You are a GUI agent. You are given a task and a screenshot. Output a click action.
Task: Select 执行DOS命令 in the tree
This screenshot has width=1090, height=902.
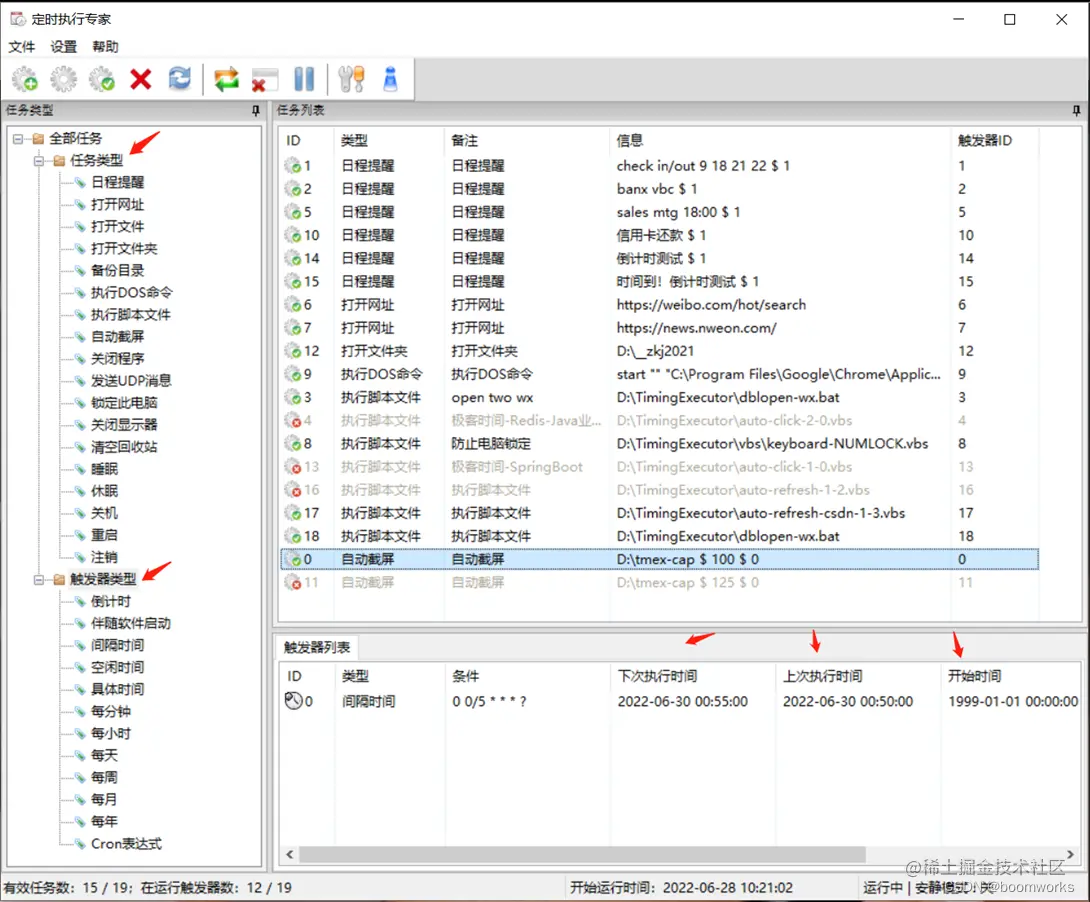(x=131, y=293)
